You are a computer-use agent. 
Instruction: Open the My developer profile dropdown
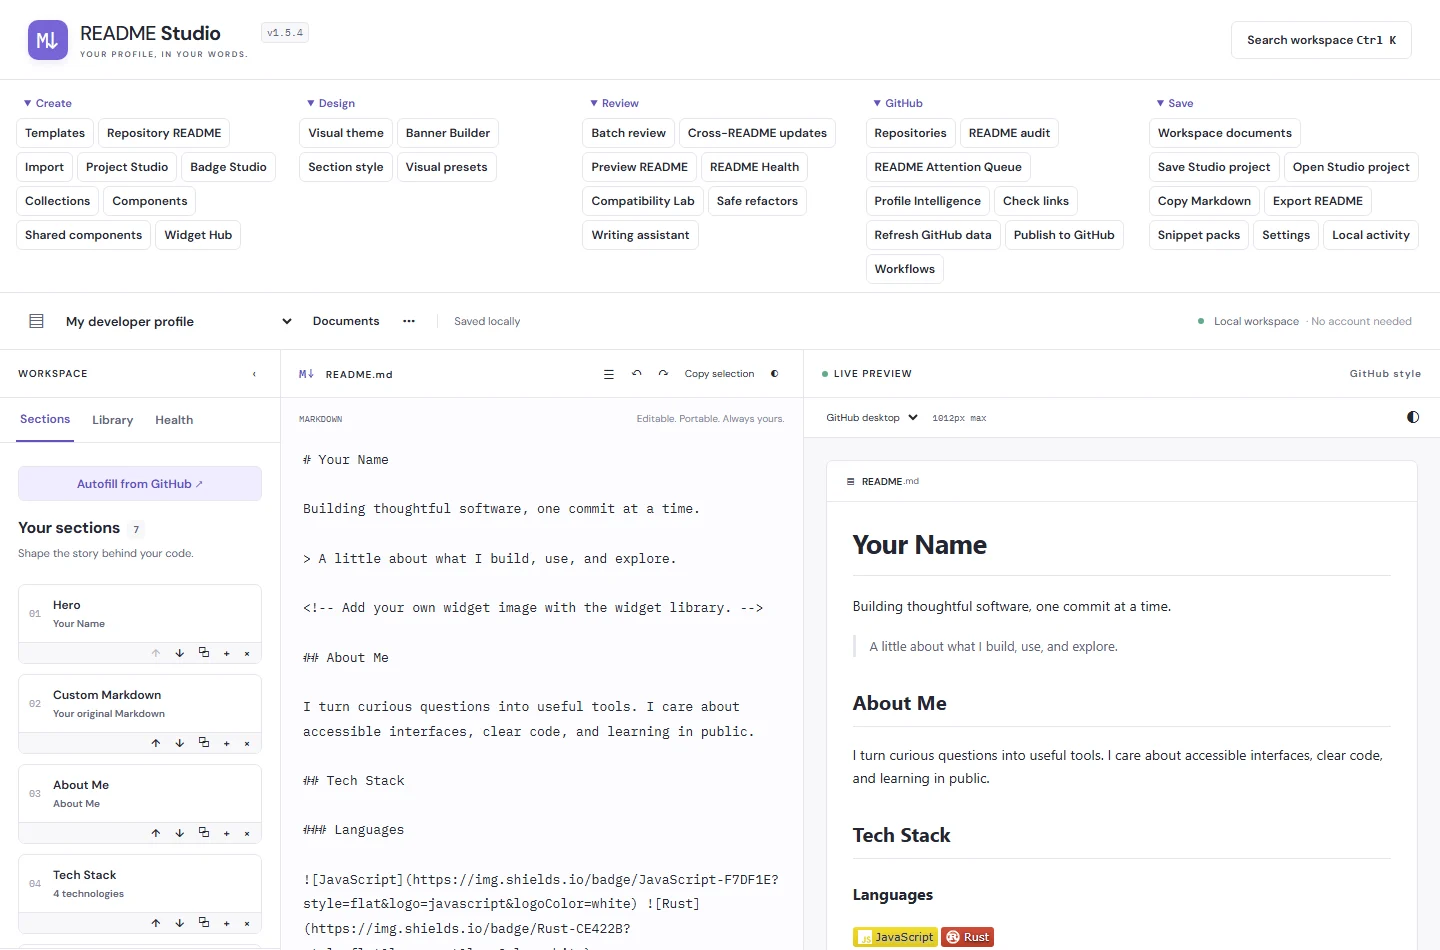[x=179, y=321]
